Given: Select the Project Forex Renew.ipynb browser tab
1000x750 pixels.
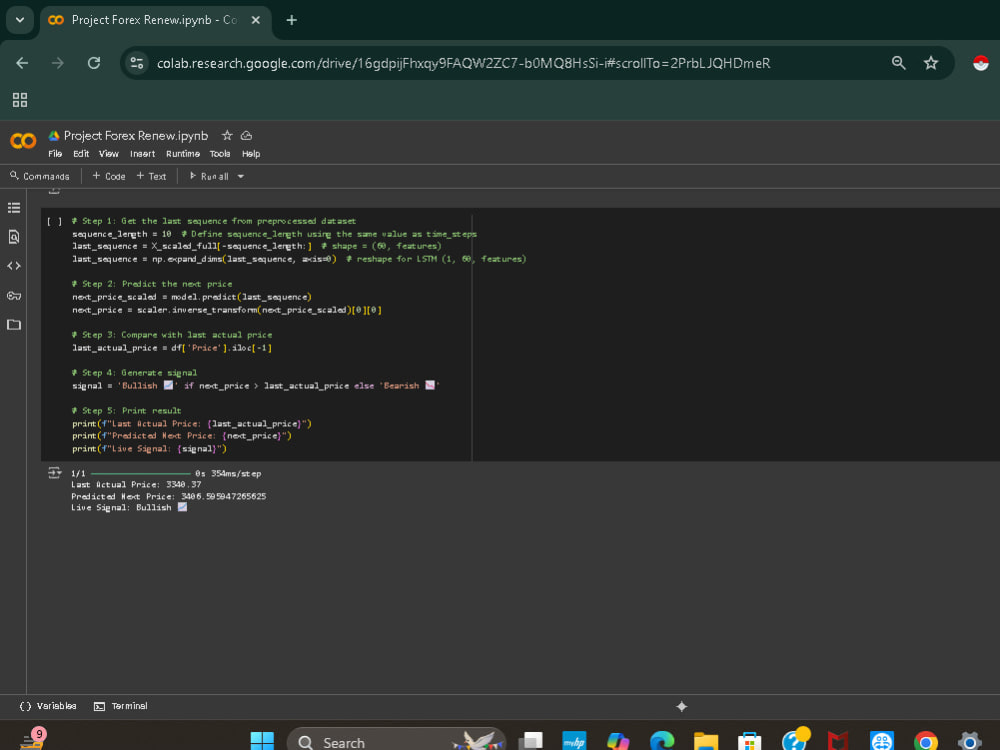Looking at the screenshot, I should 156,20.
